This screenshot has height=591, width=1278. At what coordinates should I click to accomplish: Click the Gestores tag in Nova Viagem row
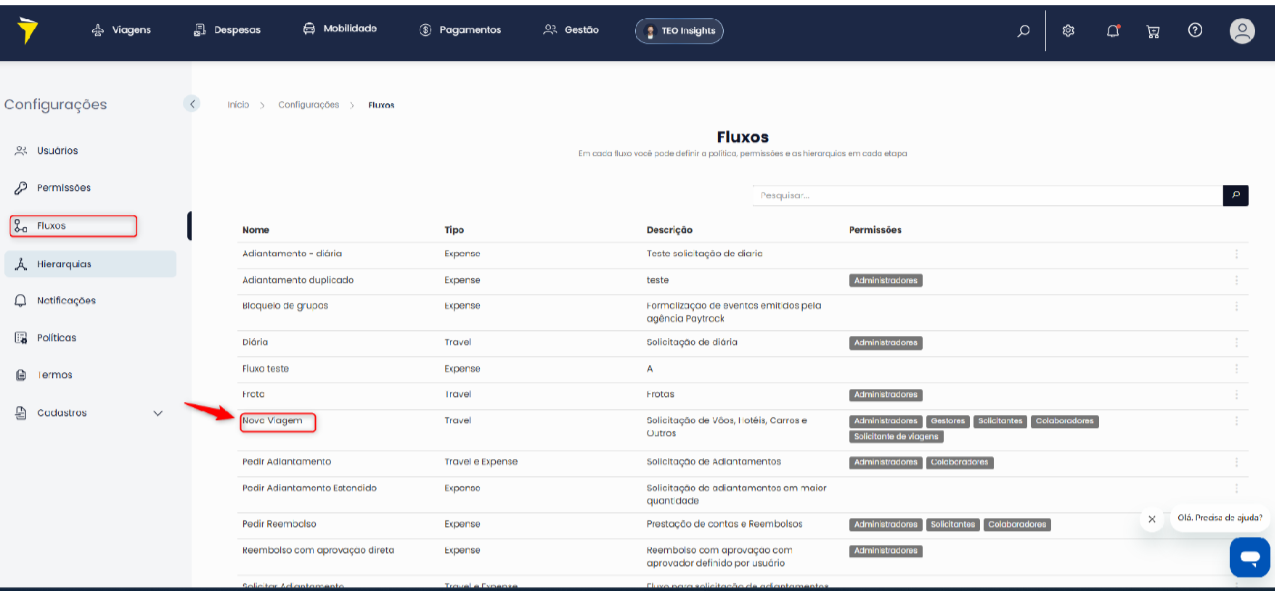pos(947,421)
